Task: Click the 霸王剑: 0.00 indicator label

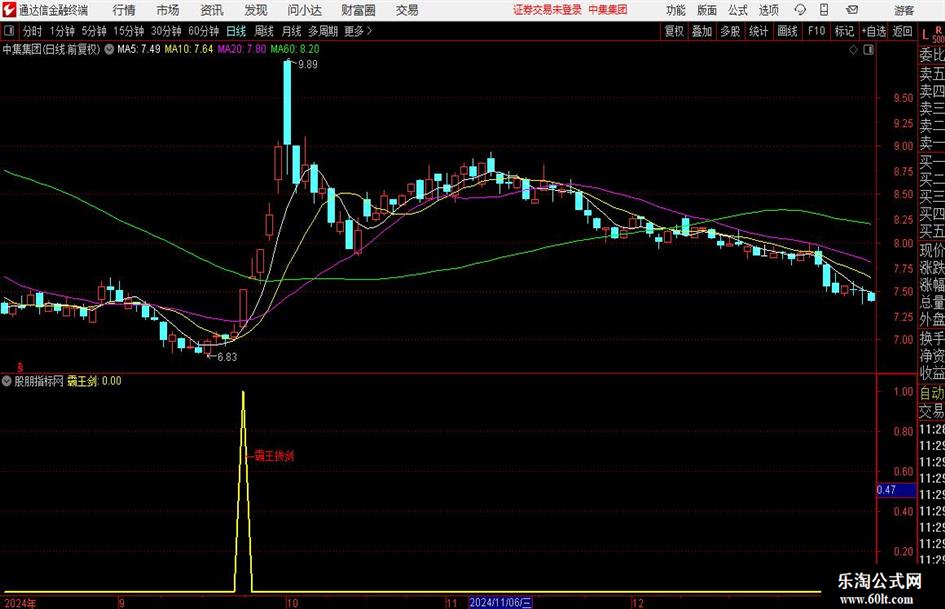Action: coord(94,381)
